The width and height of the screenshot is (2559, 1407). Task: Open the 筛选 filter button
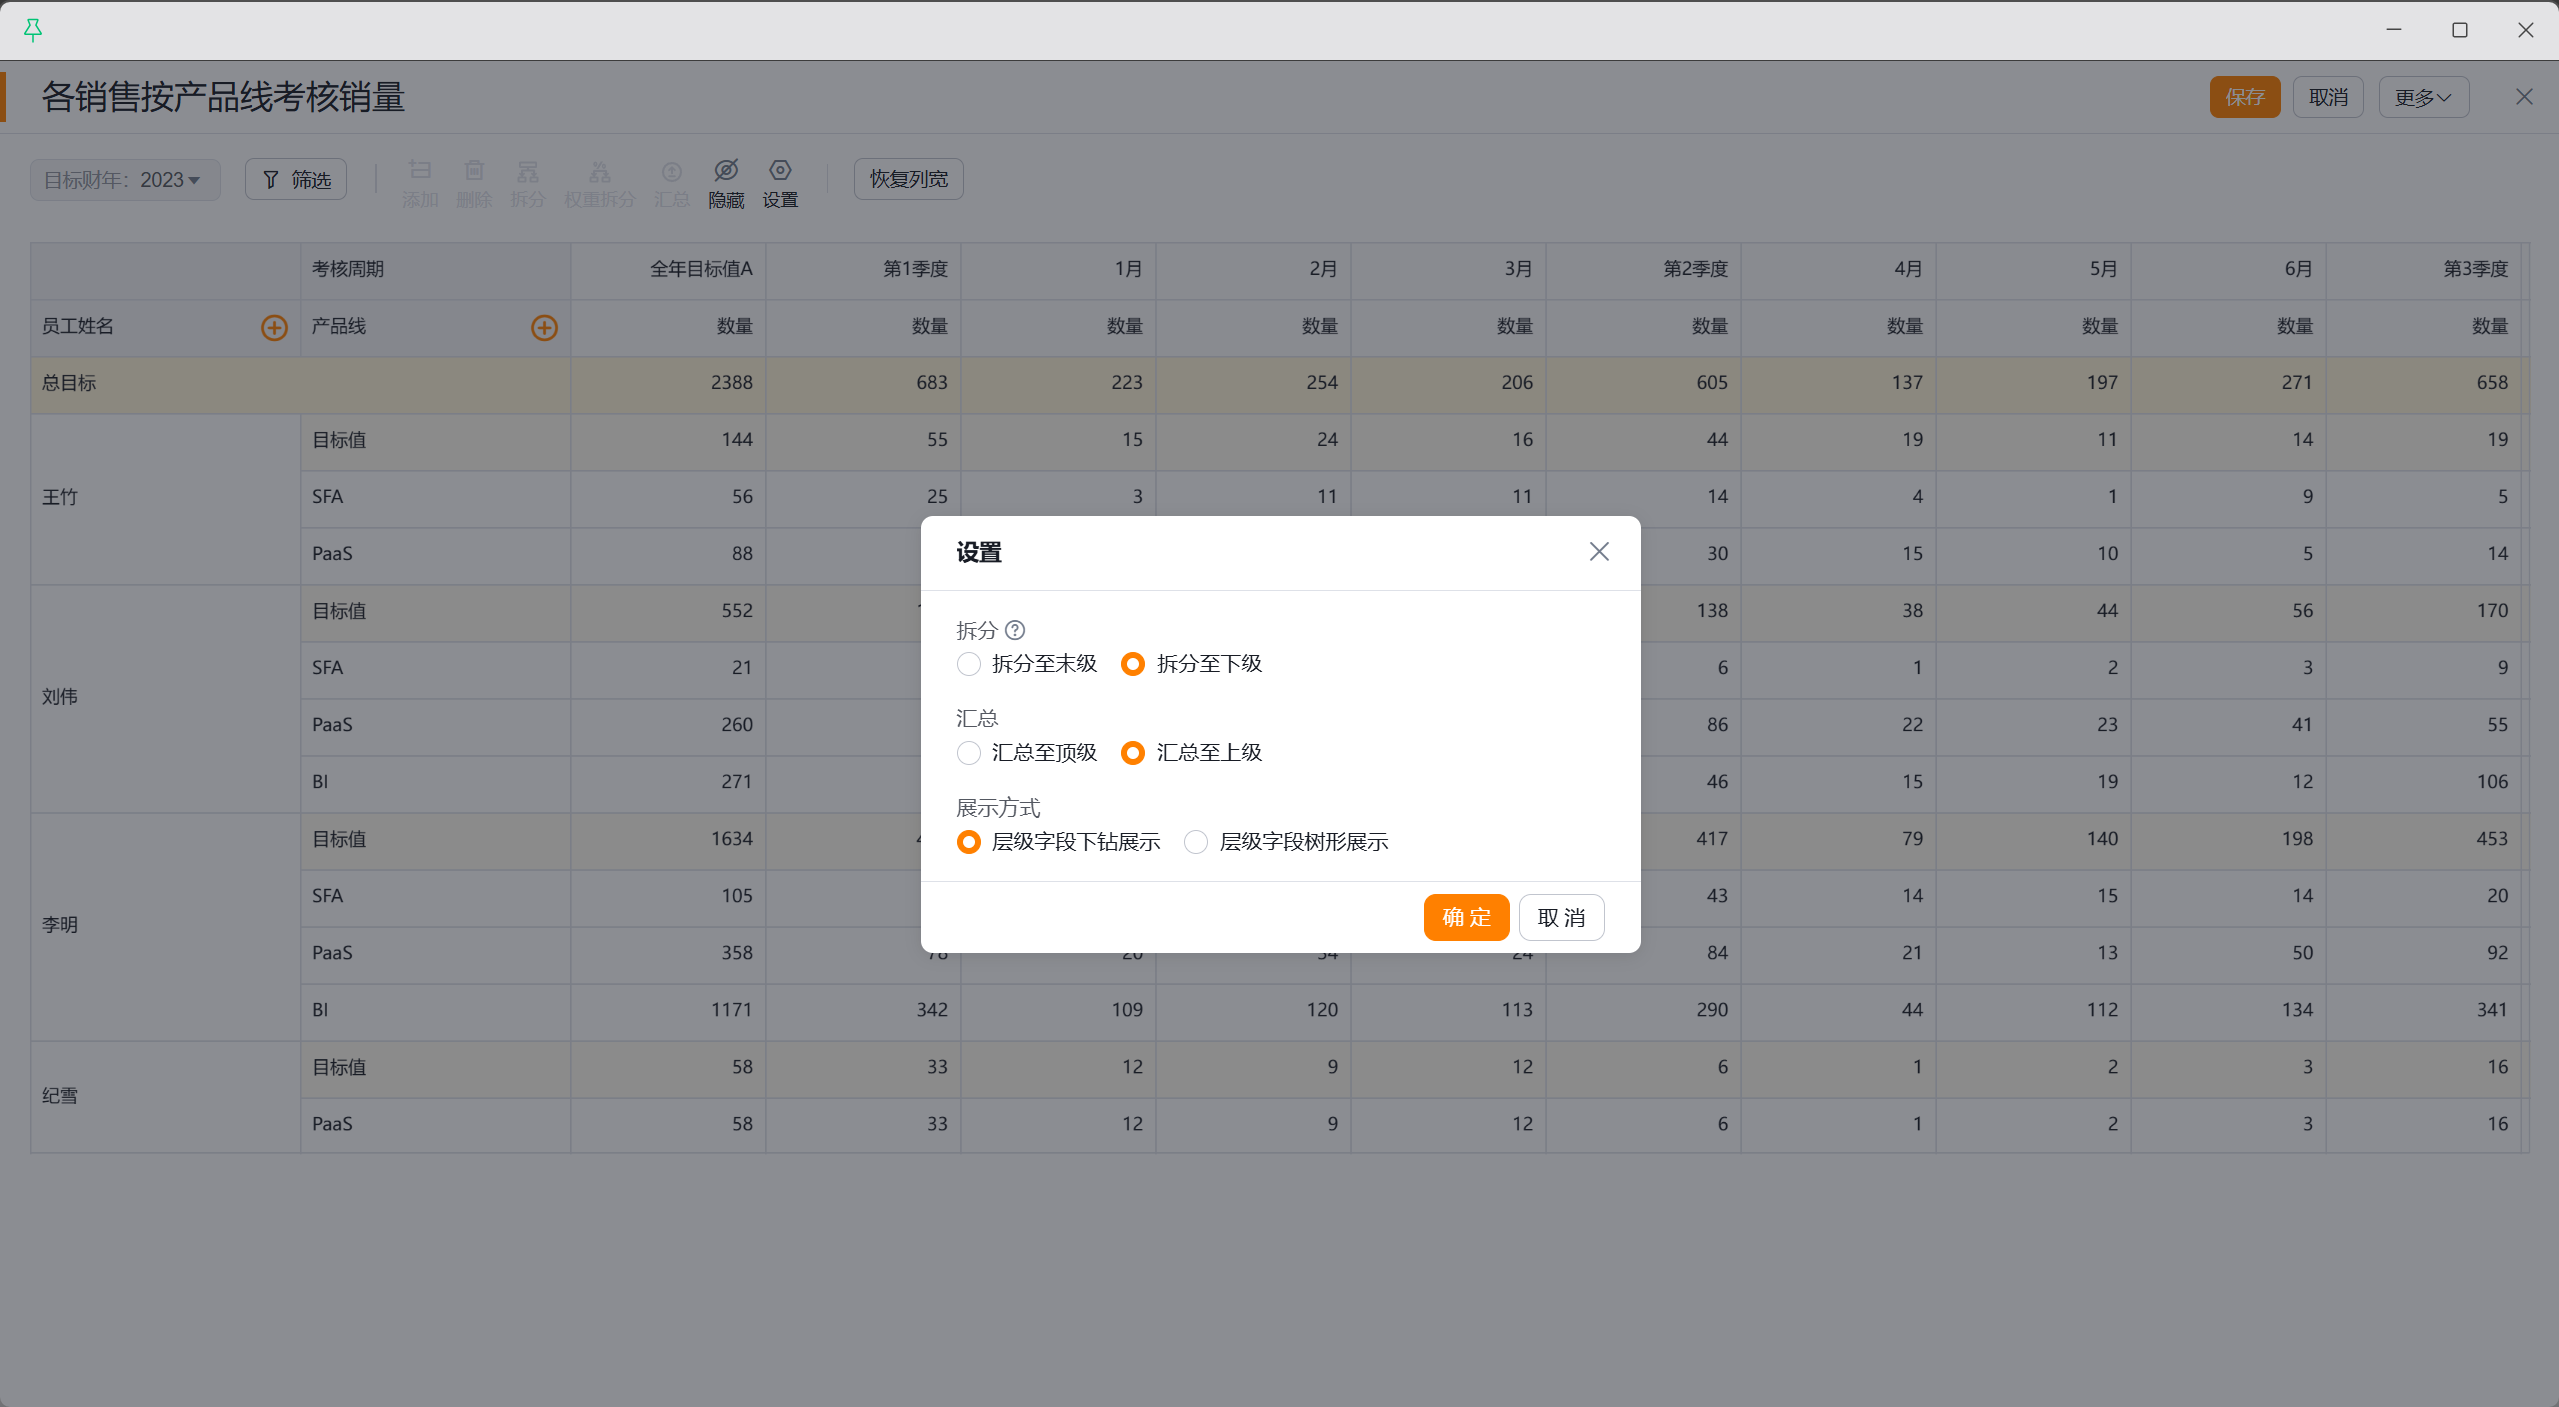296,180
